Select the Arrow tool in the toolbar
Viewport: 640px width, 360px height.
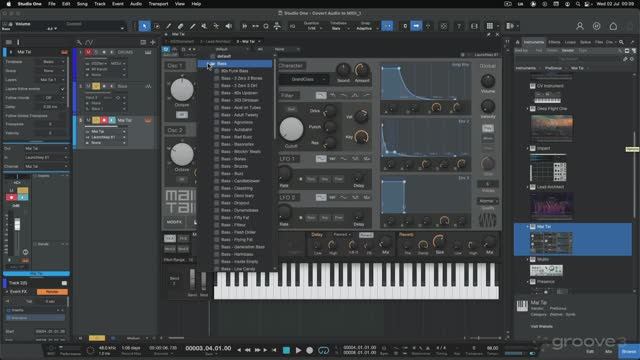pyautogui.click(x=144, y=26)
